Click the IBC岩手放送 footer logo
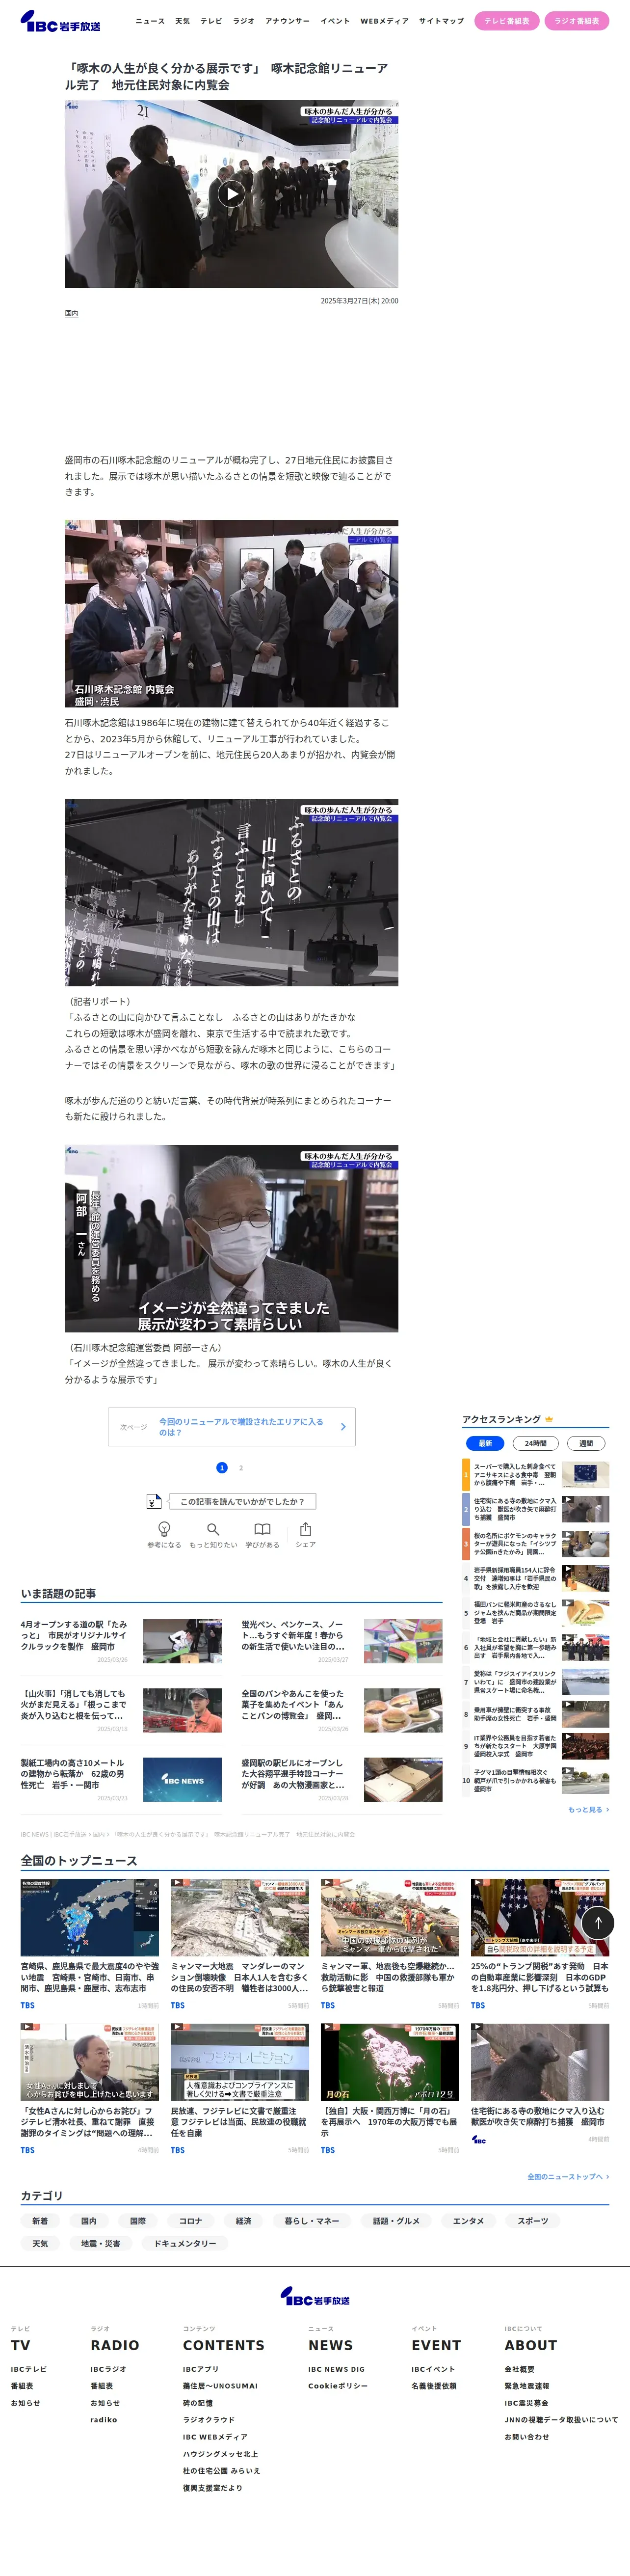Screen dimensions: 630x2576 (315, 2297)
